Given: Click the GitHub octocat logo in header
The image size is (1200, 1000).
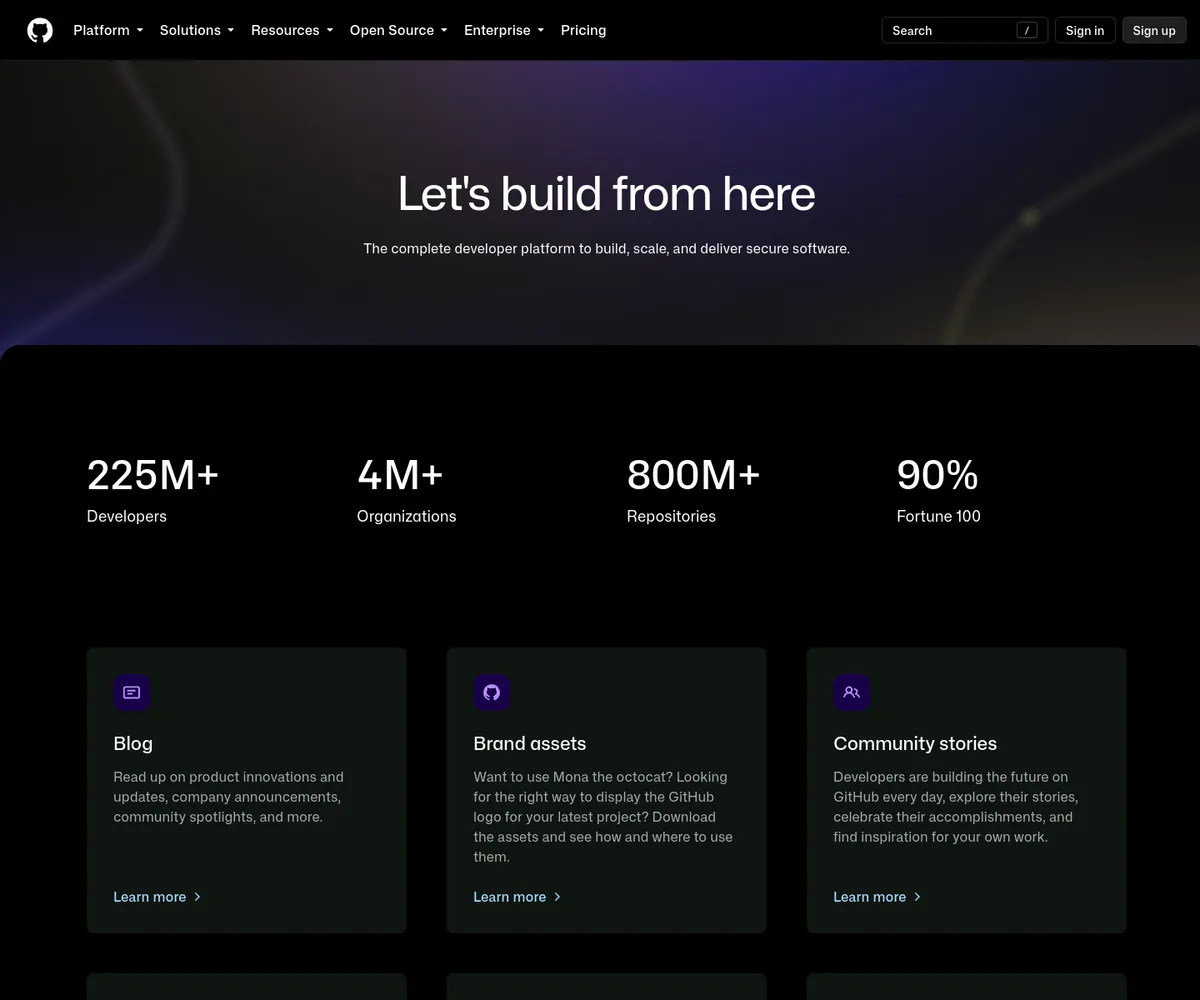Looking at the screenshot, I should 40,30.
